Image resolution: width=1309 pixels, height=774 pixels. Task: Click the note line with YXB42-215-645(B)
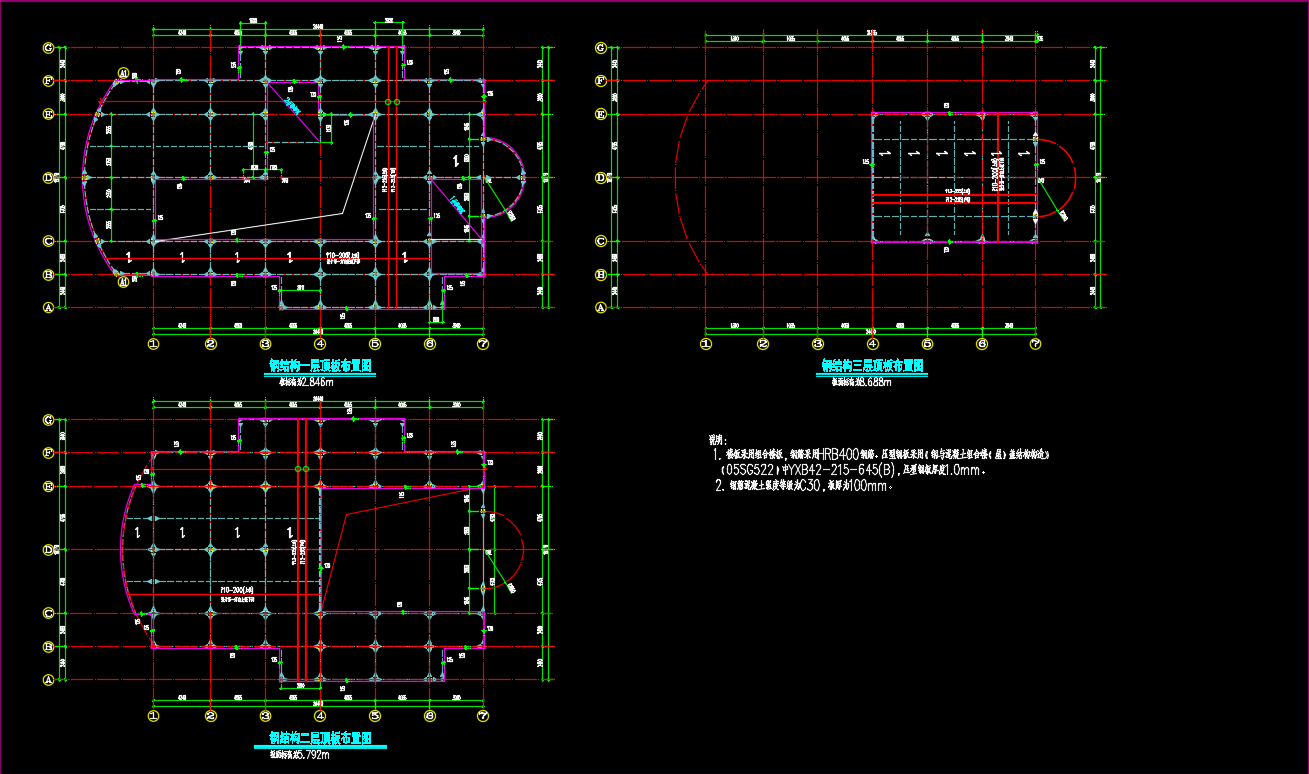(853, 470)
